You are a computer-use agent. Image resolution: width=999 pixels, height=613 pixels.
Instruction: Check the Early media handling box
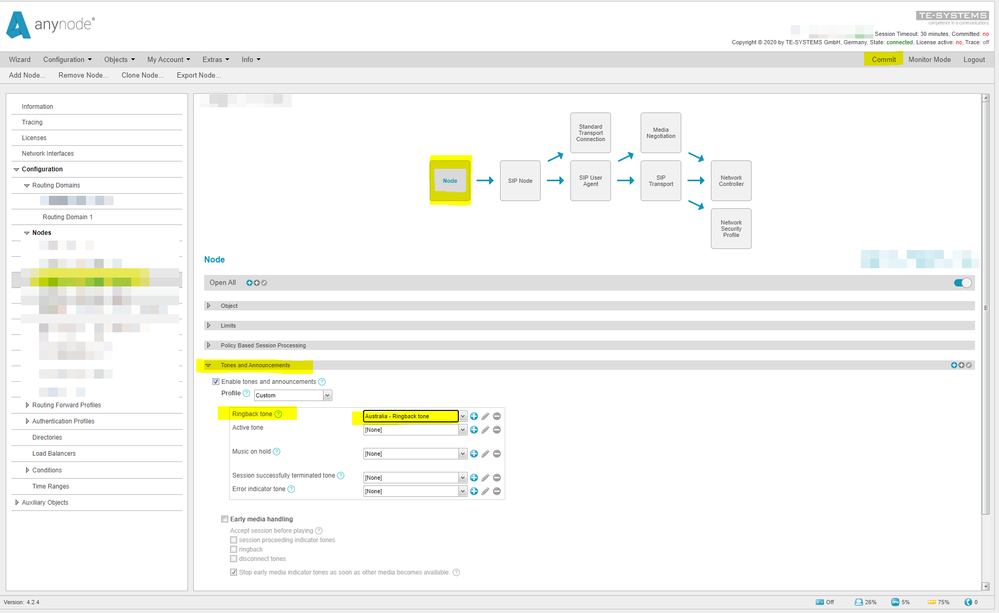[224, 519]
